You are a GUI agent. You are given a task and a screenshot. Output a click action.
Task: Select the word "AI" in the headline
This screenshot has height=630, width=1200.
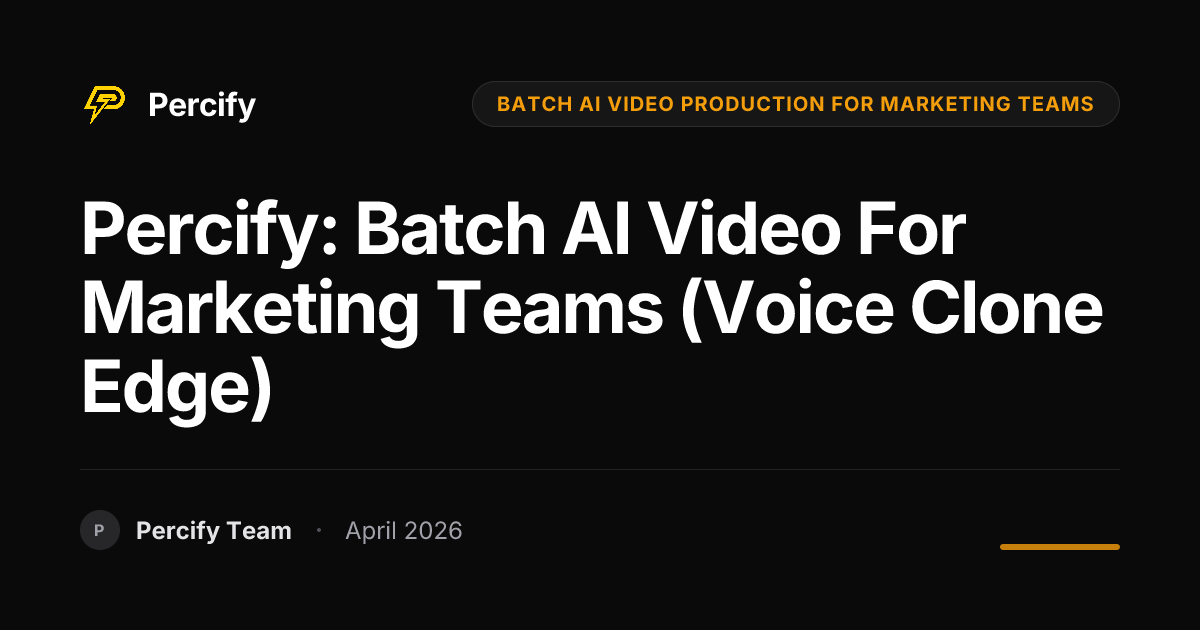pyautogui.click(x=615, y=229)
